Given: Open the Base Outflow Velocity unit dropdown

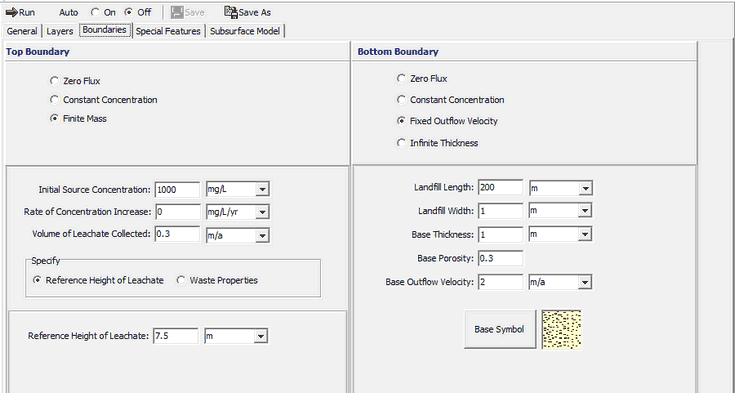Looking at the screenshot, I should click(585, 283).
